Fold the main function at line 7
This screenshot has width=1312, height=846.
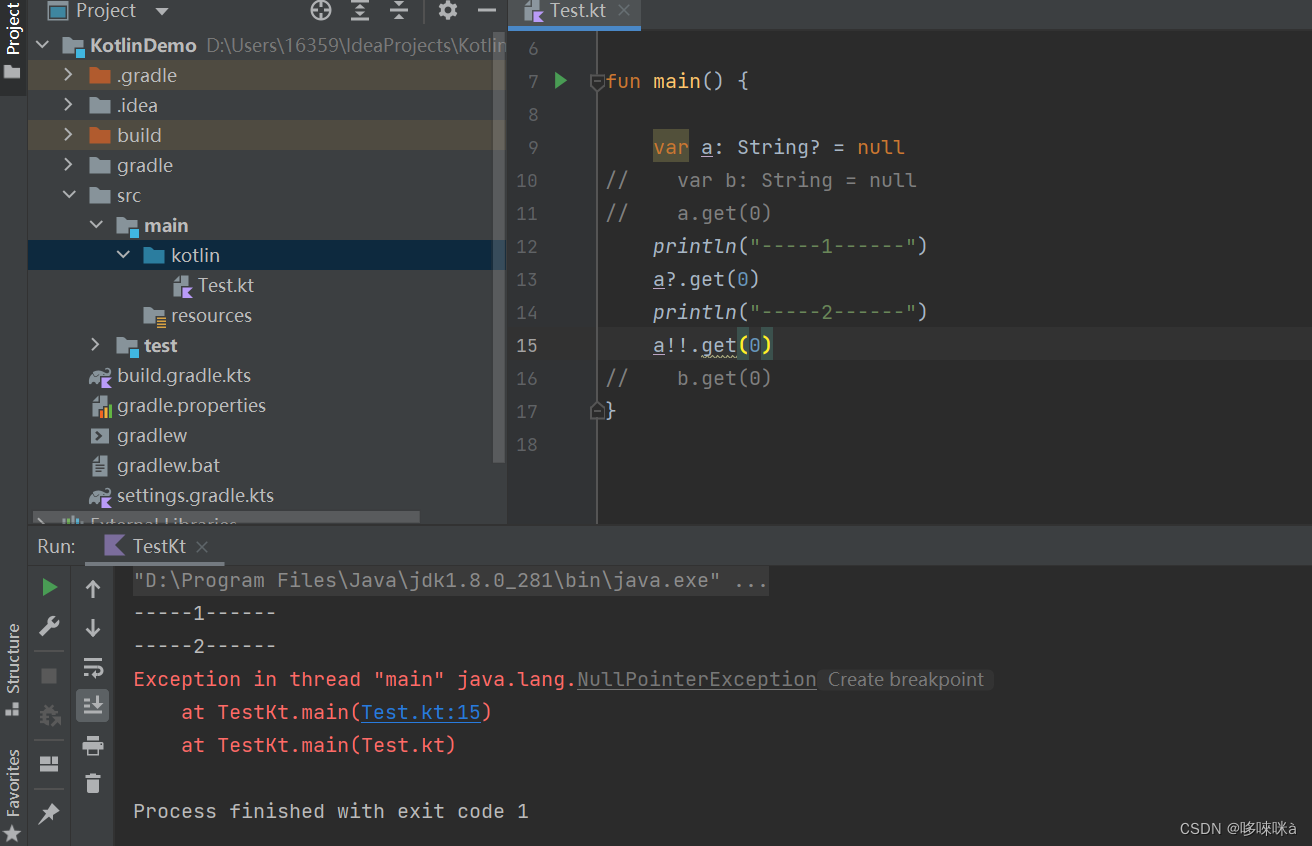click(597, 81)
